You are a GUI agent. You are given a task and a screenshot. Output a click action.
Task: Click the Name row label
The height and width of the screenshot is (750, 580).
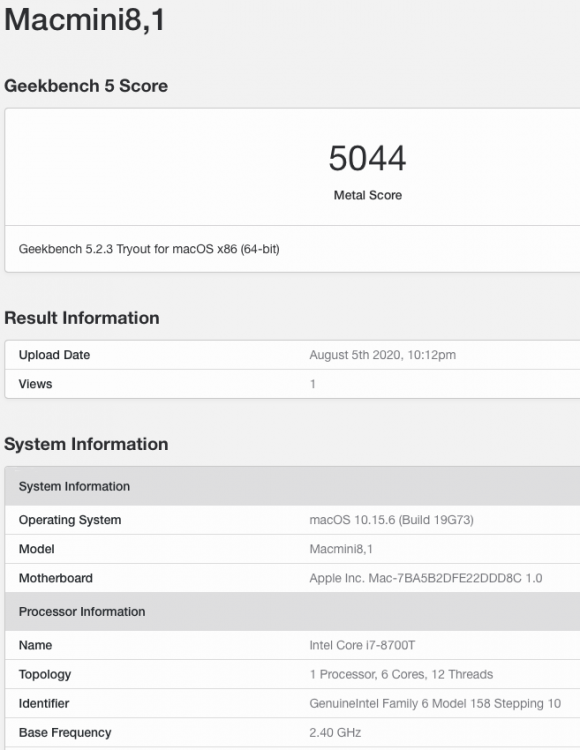click(35, 645)
